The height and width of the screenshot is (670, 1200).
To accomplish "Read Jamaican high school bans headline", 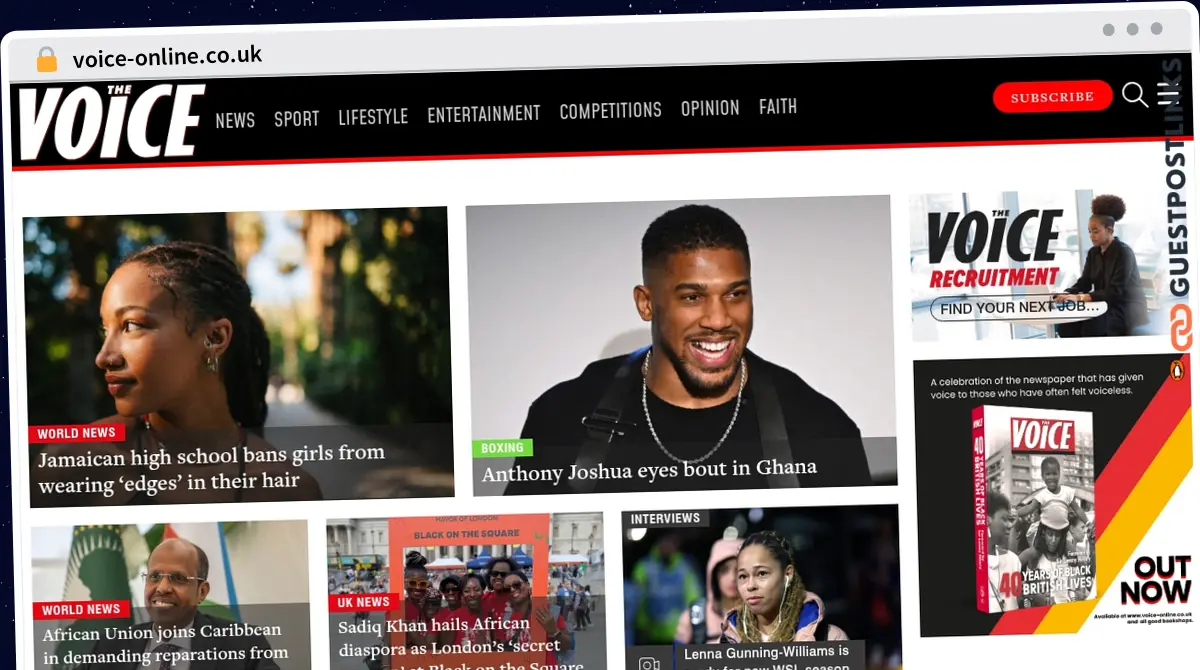I will pos(211,468).
